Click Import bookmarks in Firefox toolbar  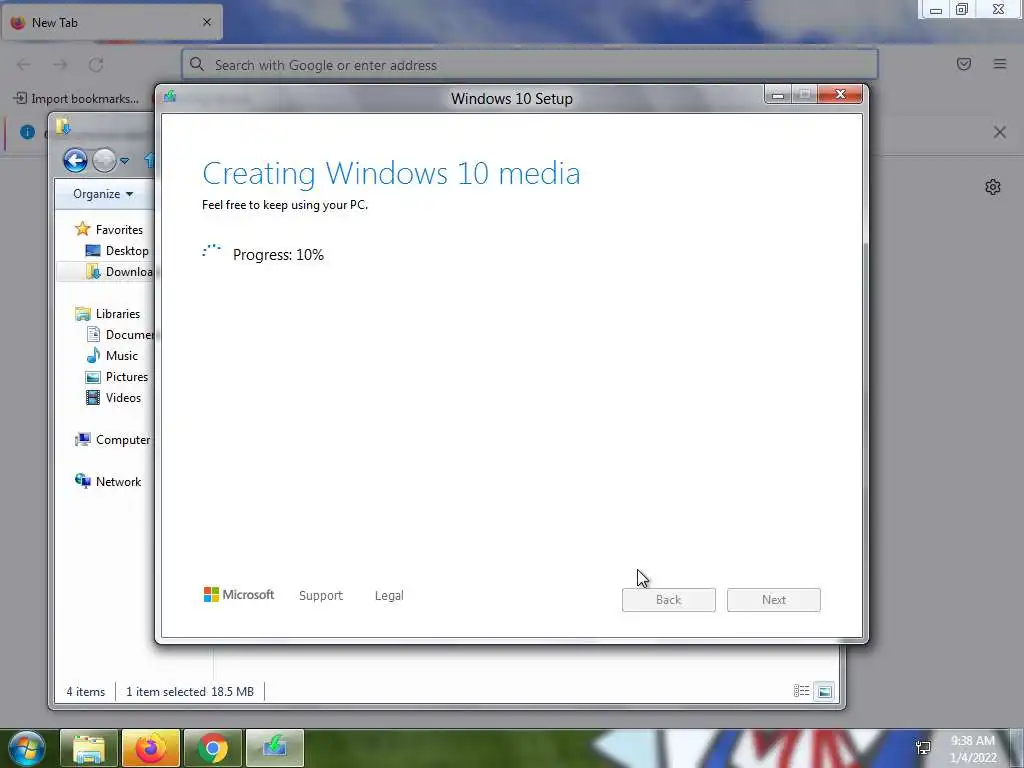pos(76,99)
